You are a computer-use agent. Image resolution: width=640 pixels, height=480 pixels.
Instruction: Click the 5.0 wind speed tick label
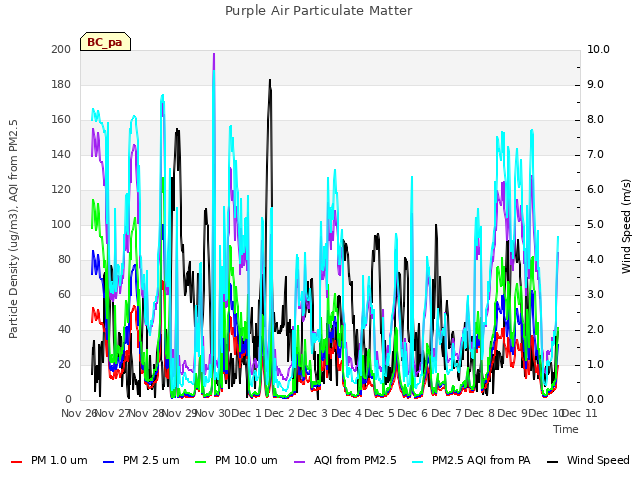coord(596,224)
